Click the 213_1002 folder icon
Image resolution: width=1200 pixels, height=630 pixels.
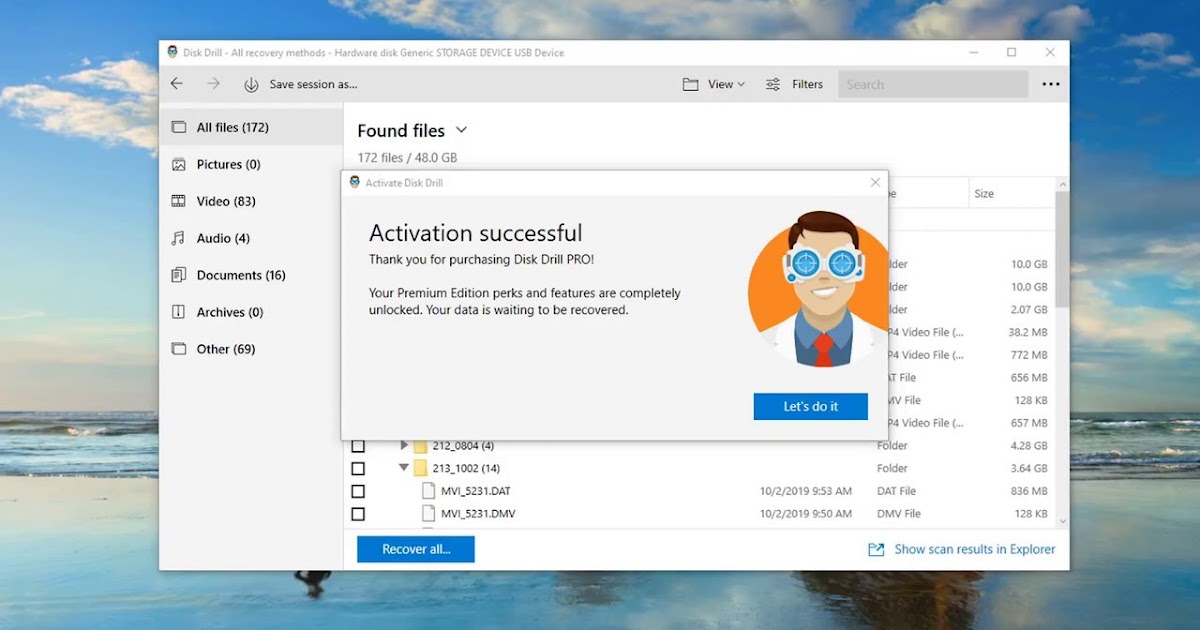421,468
